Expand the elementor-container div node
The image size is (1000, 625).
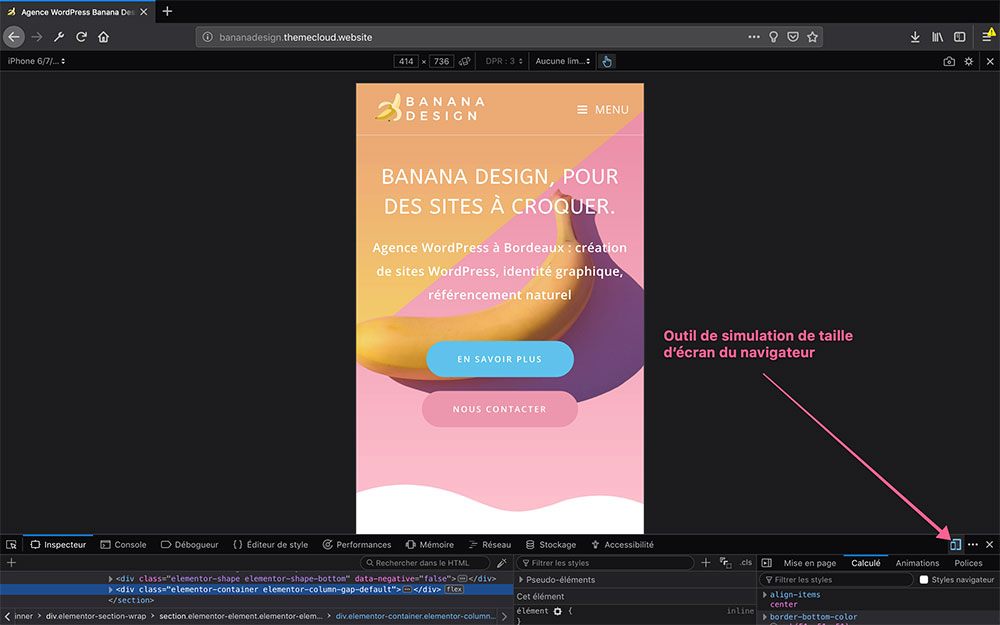(x=111, y=589)
